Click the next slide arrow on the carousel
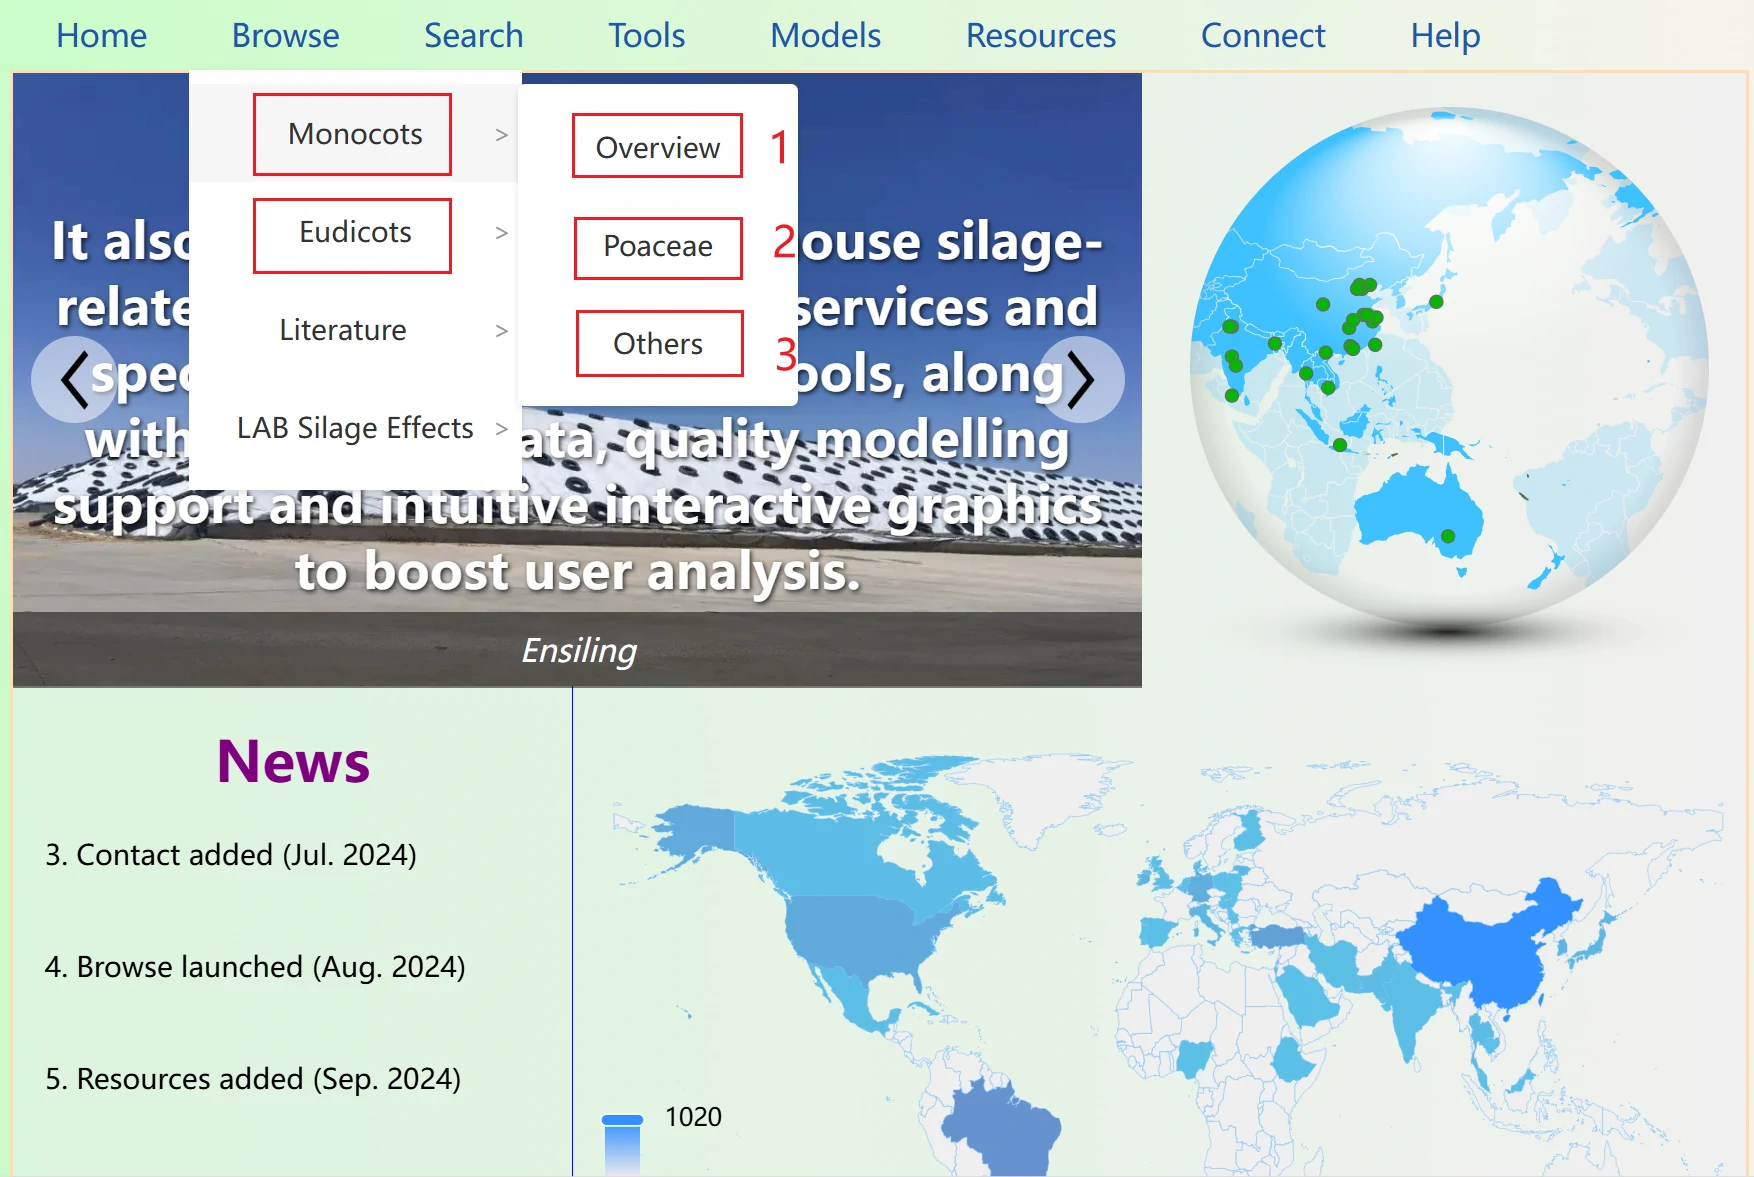The width and height of the screenshot is (1754, 1177). 1081,378
